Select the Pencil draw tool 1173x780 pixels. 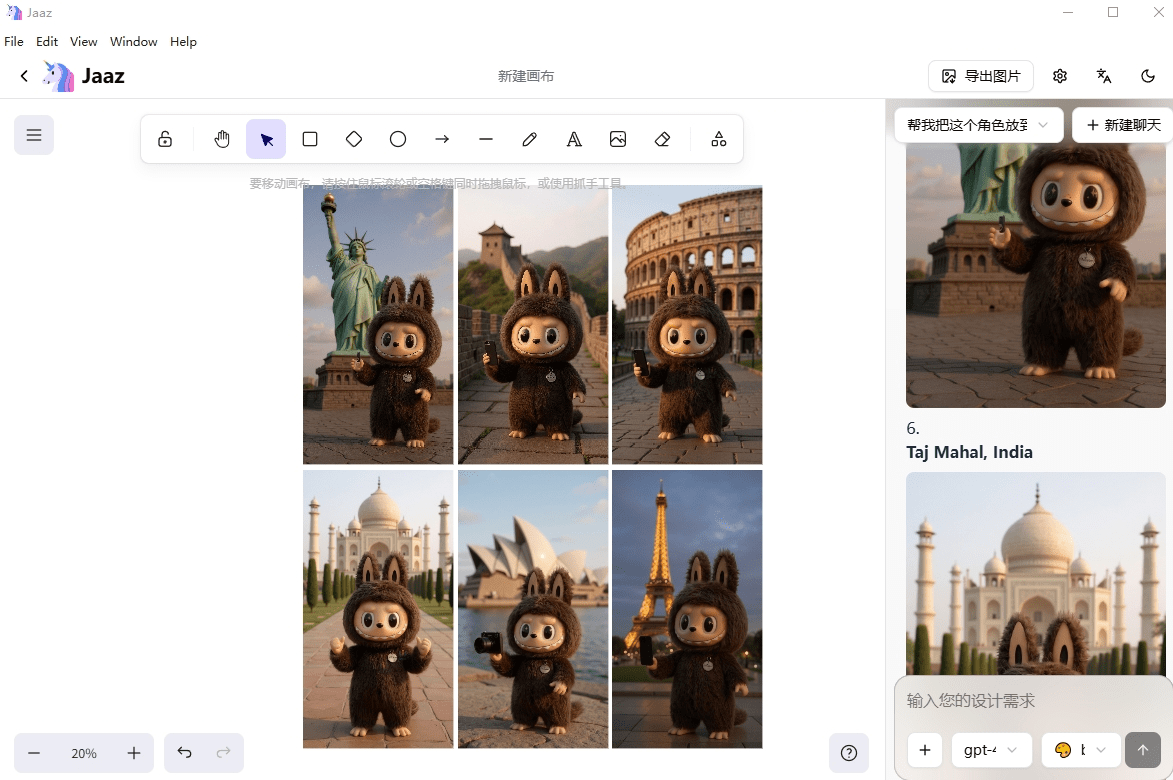530,140
